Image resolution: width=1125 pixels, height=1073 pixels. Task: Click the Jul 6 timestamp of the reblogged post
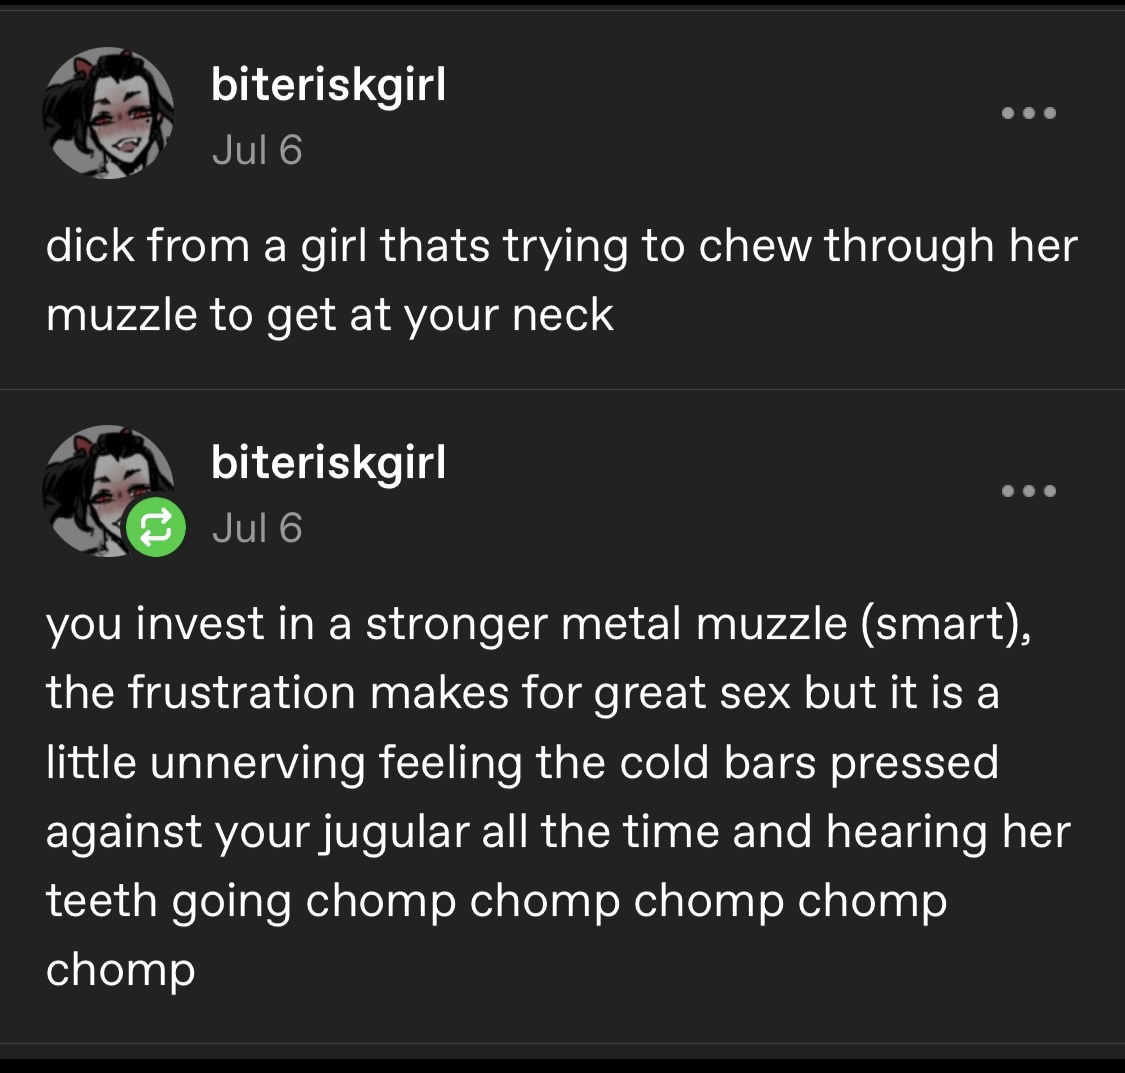257,528
